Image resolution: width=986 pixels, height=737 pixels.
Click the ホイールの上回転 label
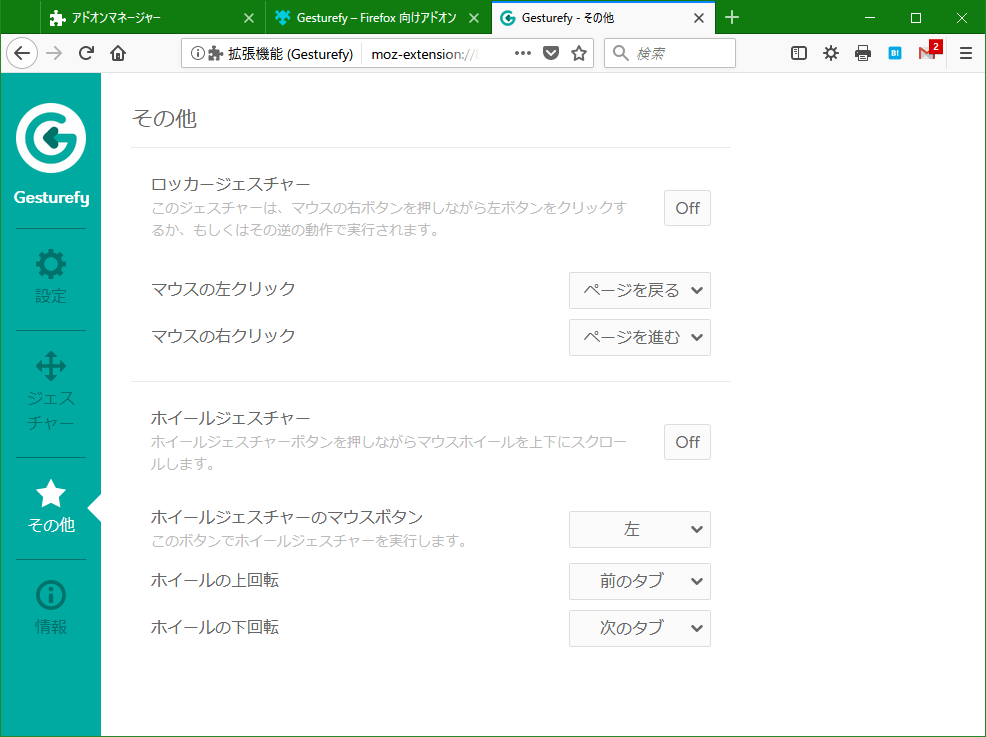tap(215, 580)
